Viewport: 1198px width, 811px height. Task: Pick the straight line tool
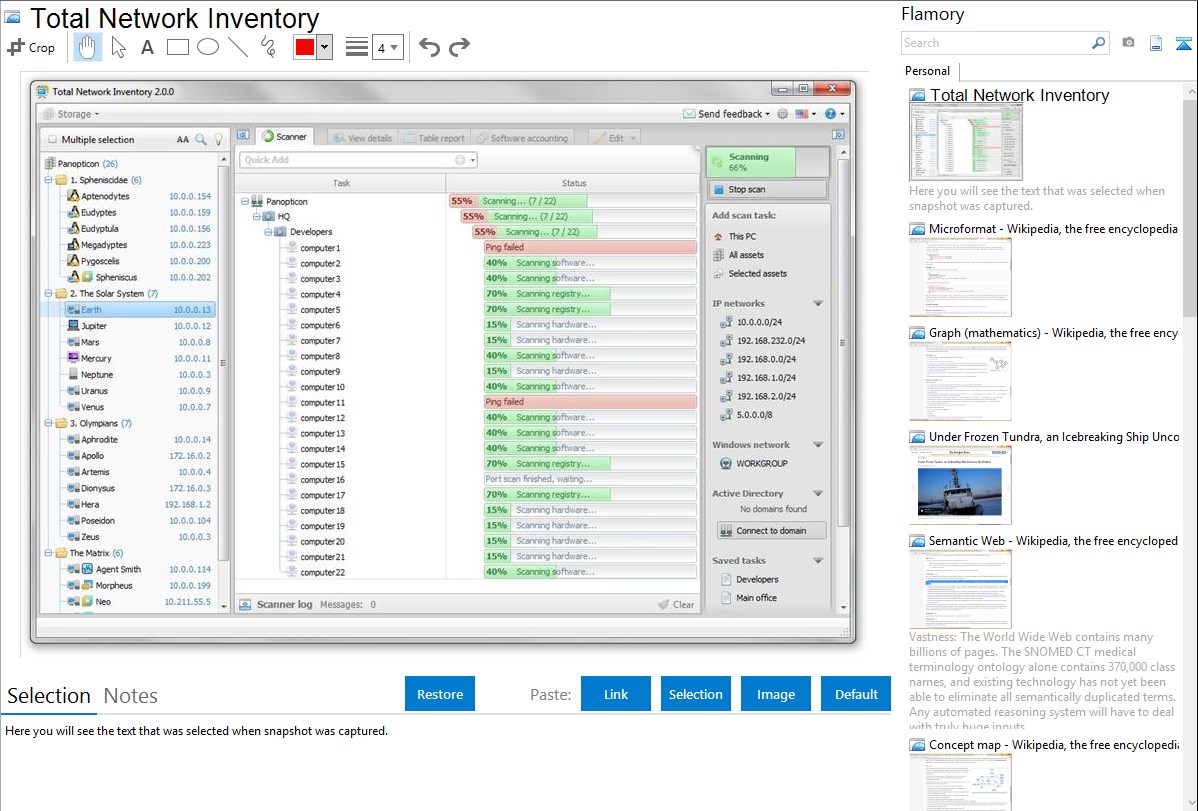238,47
